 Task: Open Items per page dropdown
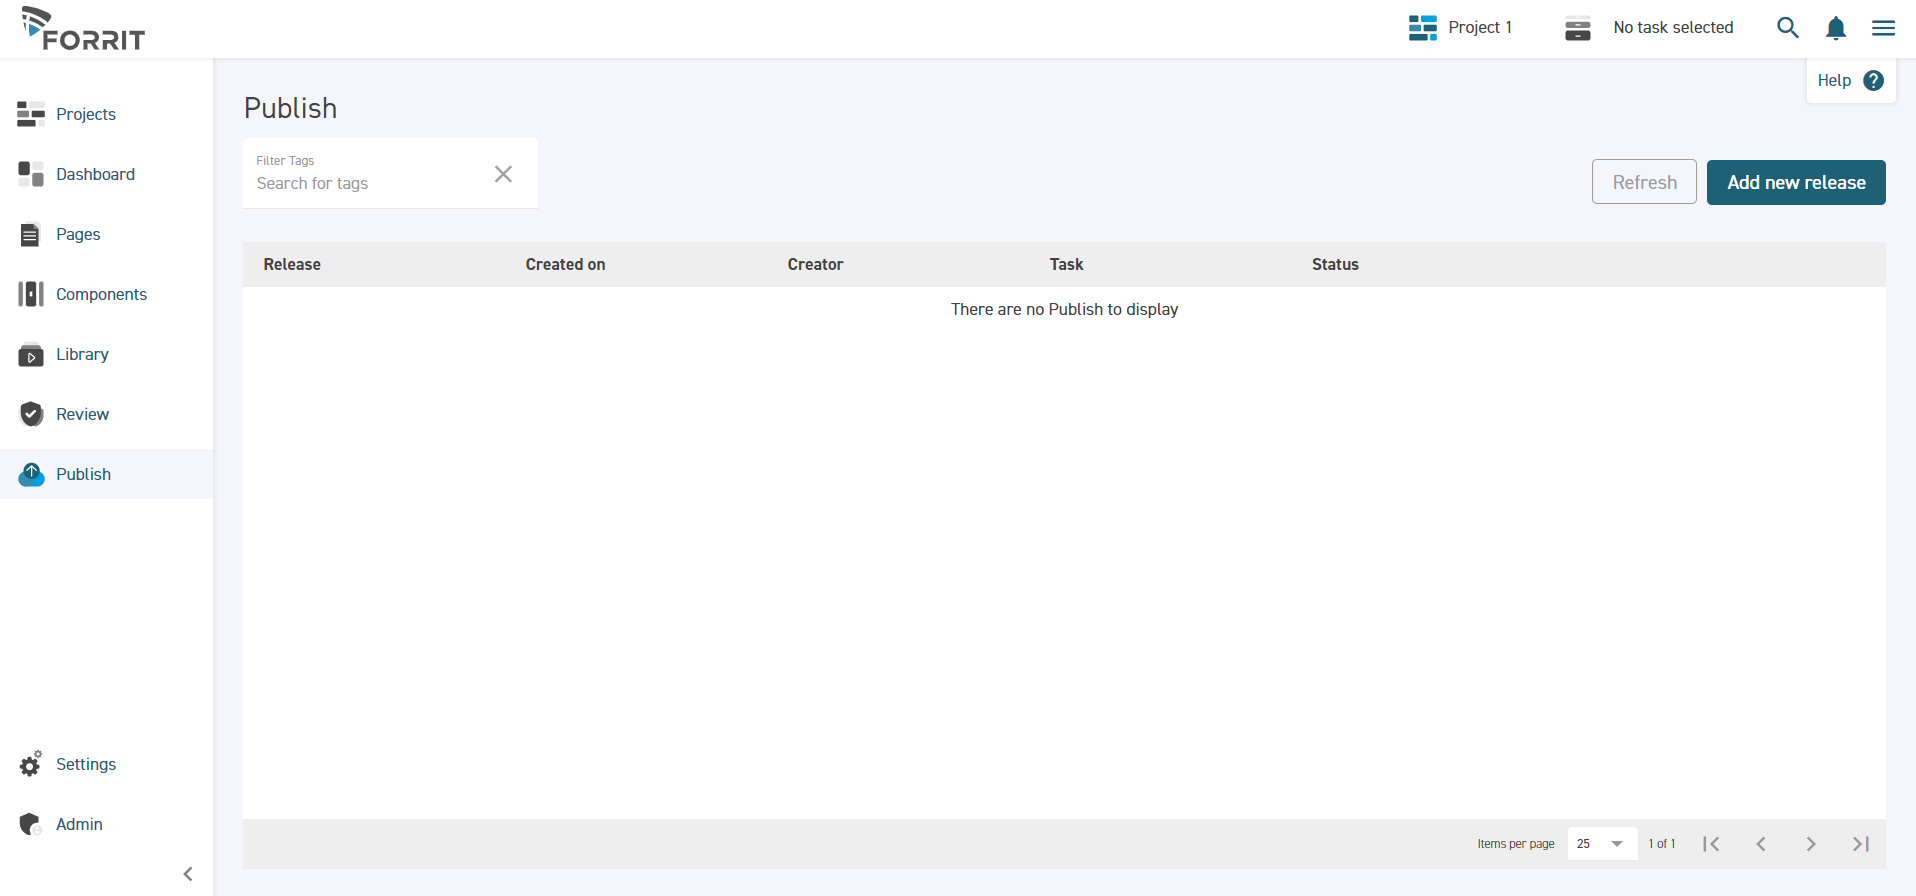(1602, 844)
